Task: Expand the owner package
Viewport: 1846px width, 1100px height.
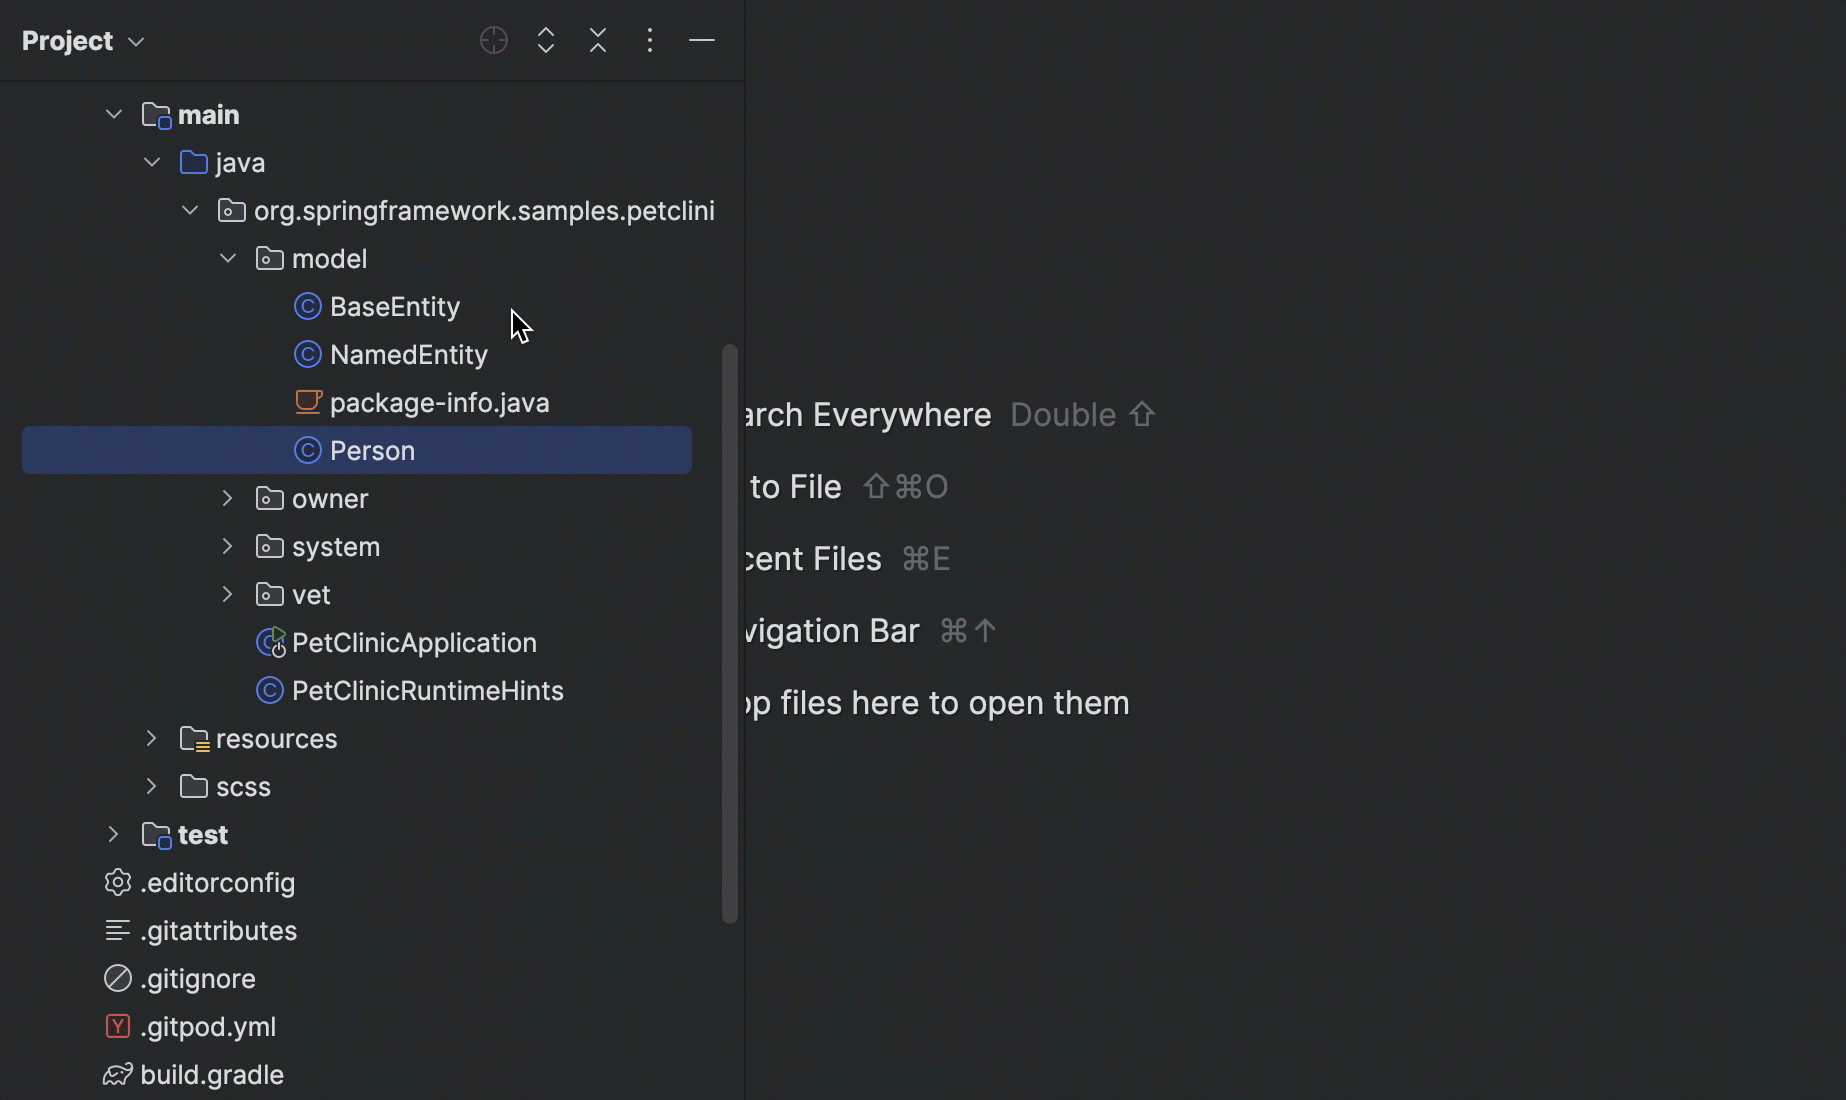Action: (x=226, y=498)
